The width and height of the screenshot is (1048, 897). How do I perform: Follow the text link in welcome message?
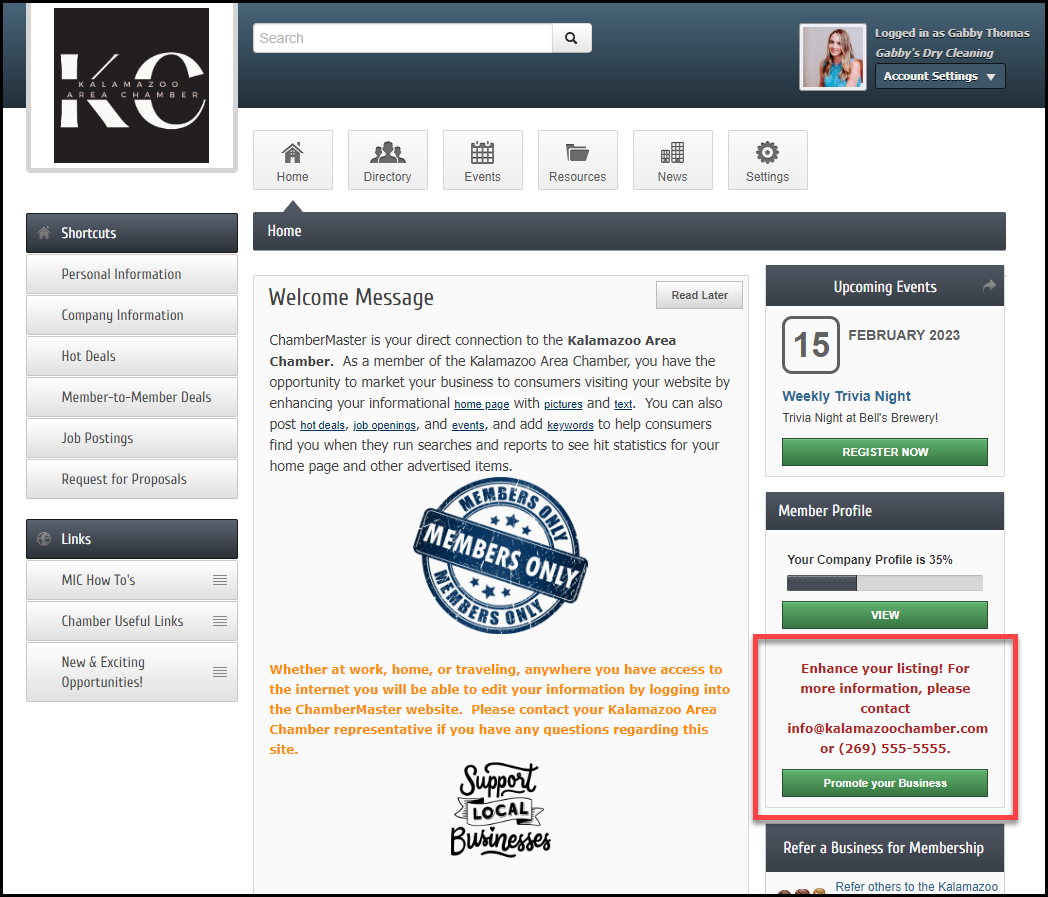(623, 404)
